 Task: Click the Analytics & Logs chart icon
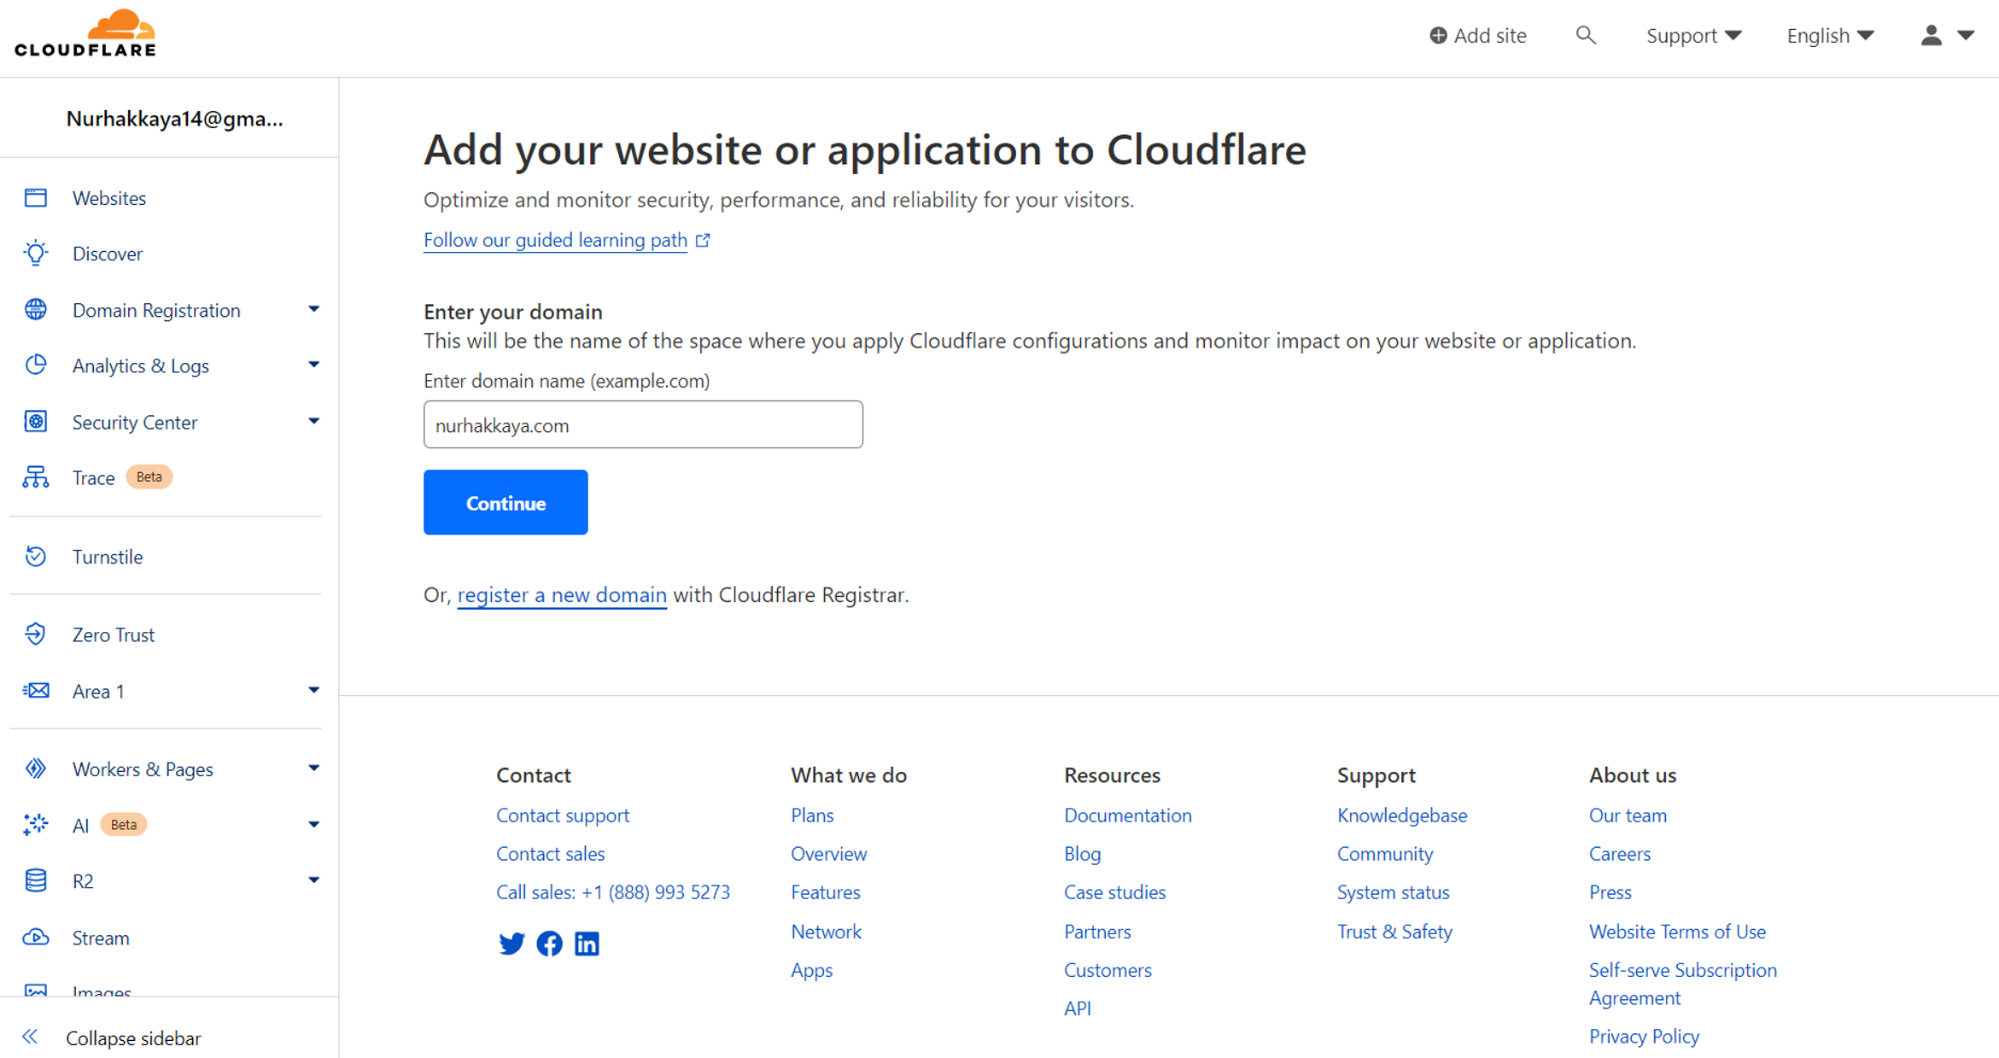point(36,366)
